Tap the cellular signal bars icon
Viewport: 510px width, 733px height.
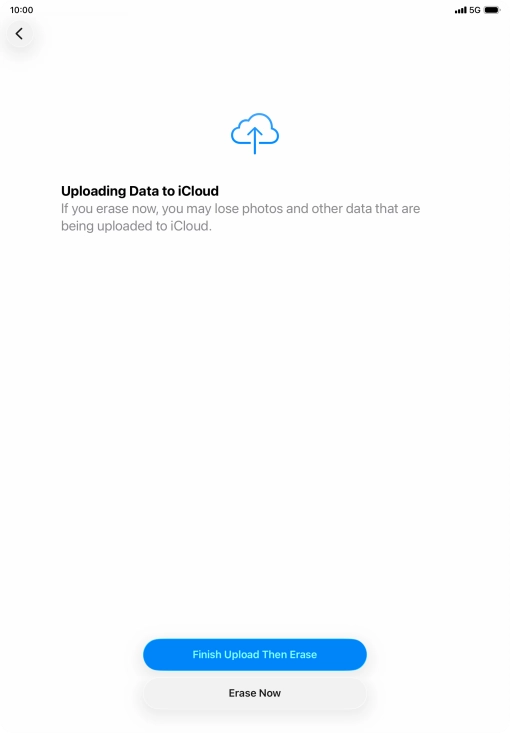460,10
